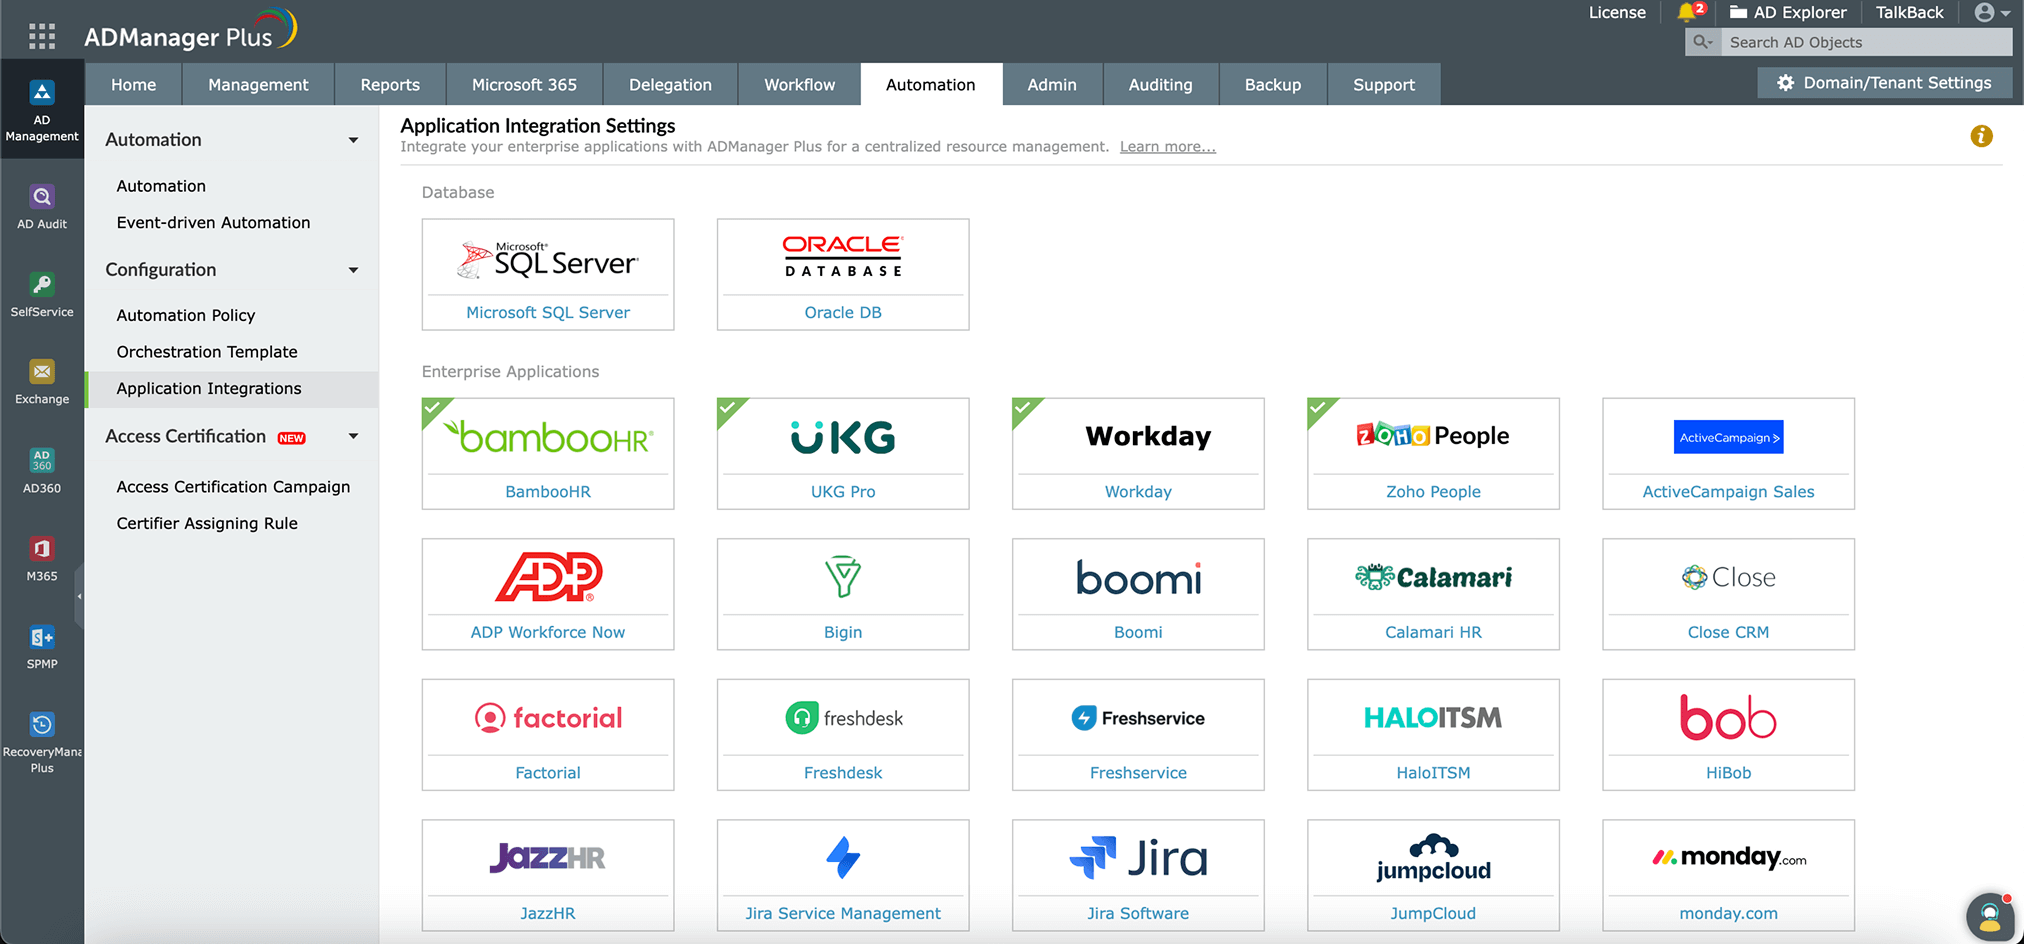Screen dimensions: 2024x944
Task: Click the UKG logo tile
Action: pos(843,437)
